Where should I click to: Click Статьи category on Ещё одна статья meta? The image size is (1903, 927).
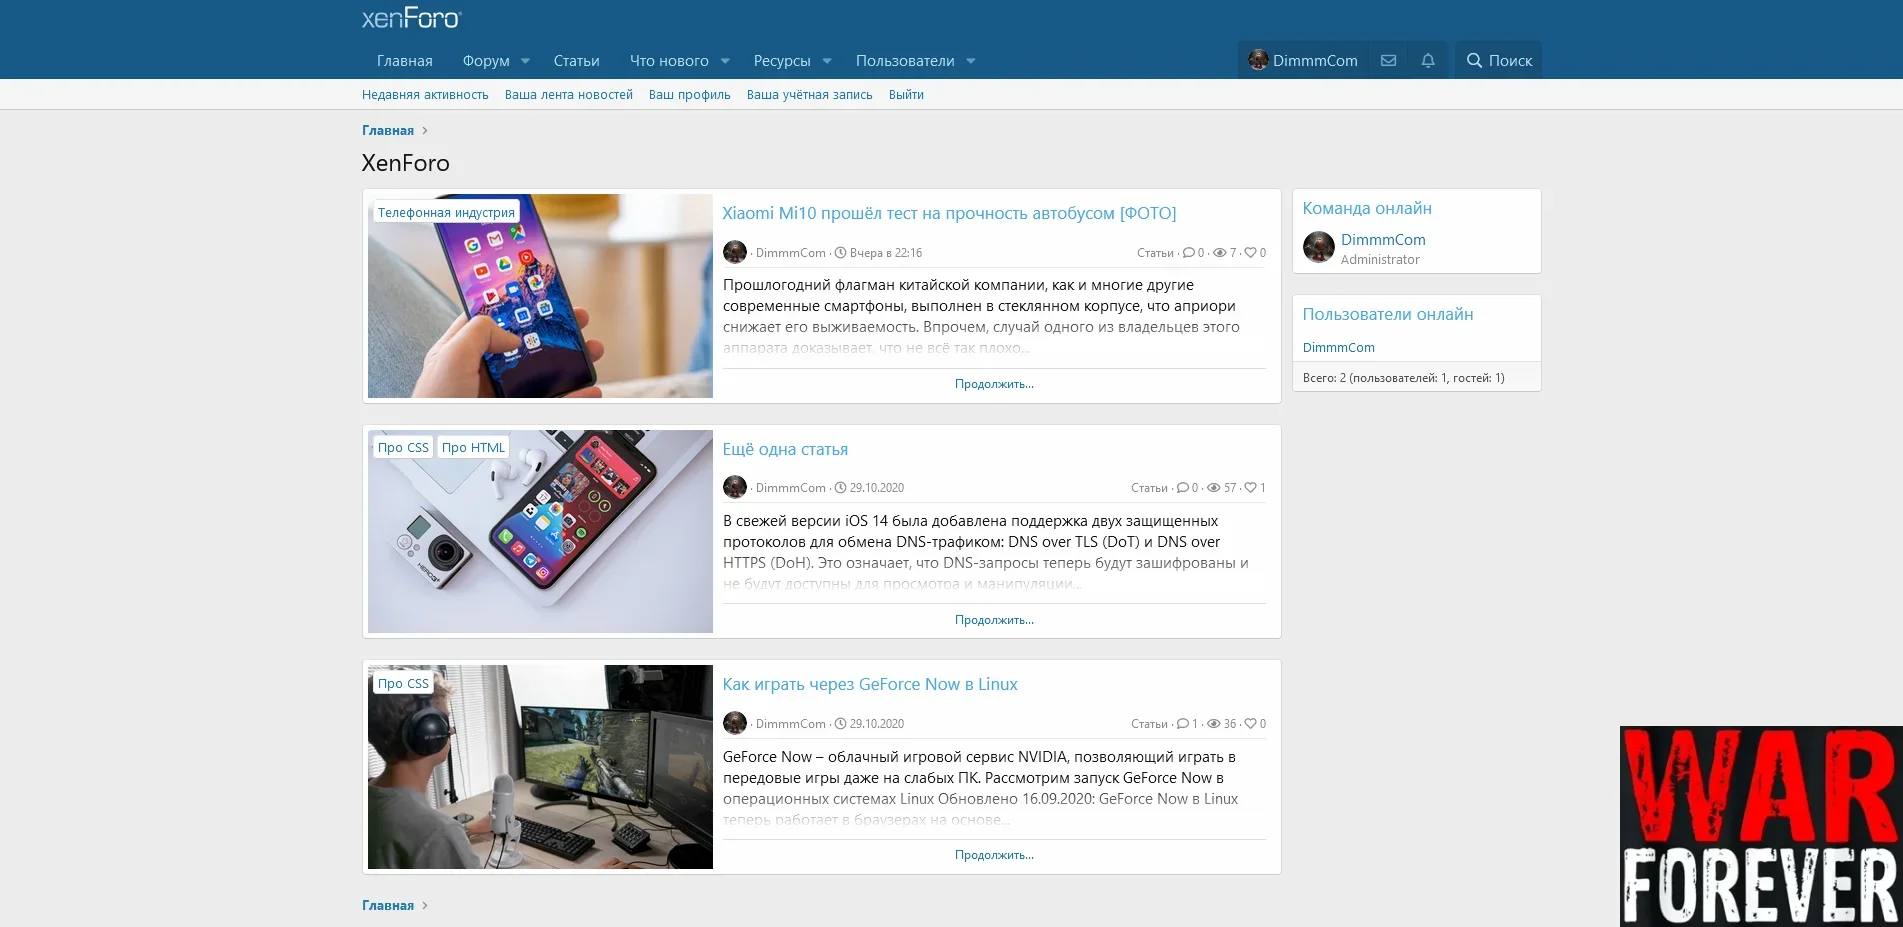1149,488
